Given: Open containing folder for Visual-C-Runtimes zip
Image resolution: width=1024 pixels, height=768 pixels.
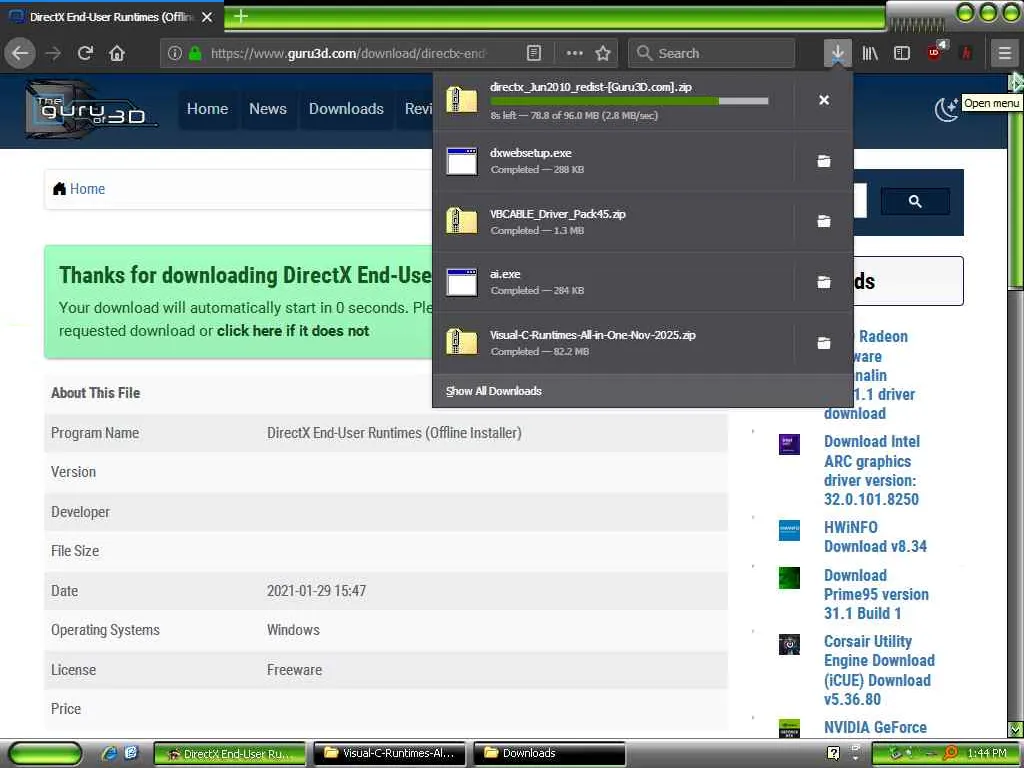Looking at the screenshot, I should coord(824,343).
